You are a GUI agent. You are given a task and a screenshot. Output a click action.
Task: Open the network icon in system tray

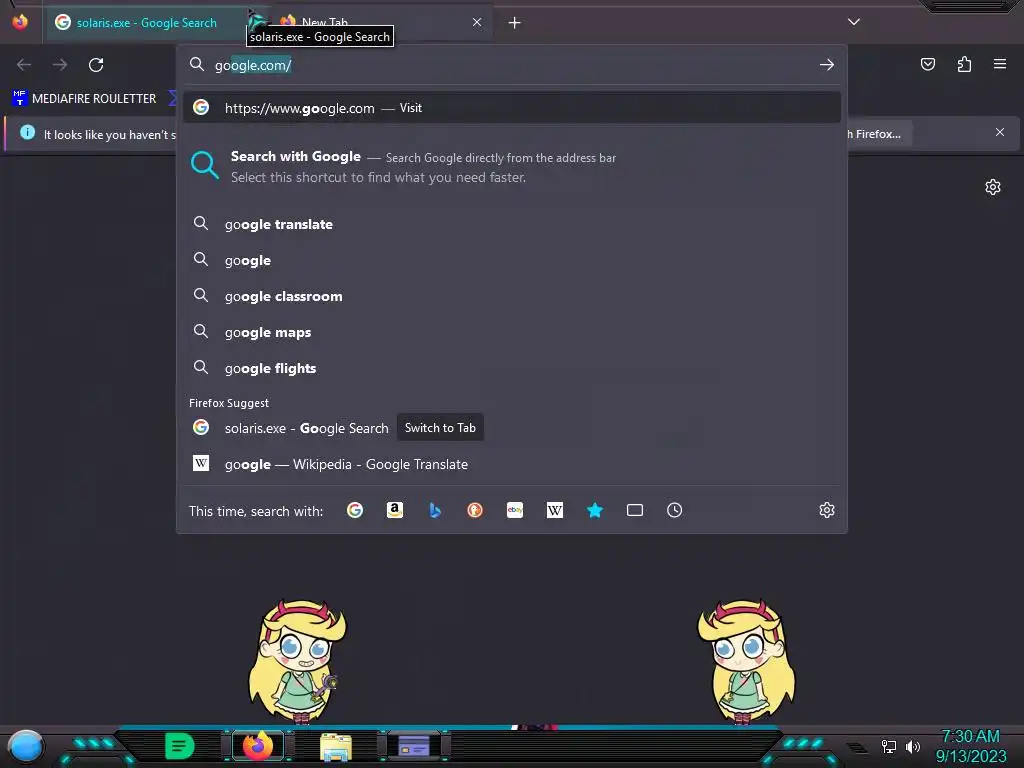[x=889, y=746]
